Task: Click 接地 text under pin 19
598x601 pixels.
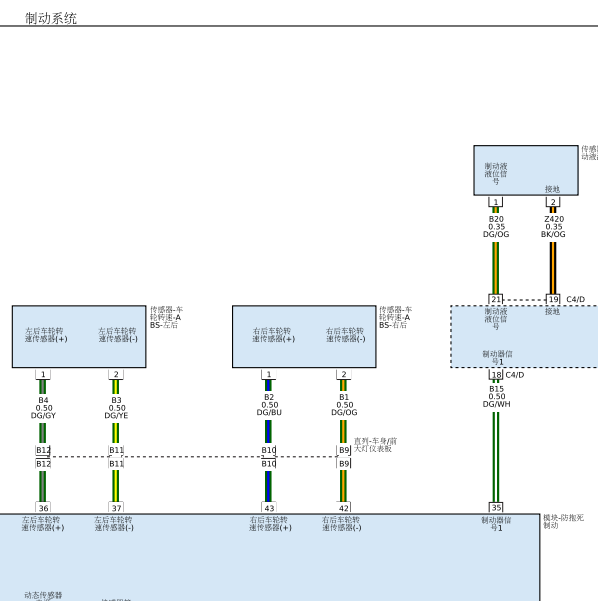Action: coord(552,311)
